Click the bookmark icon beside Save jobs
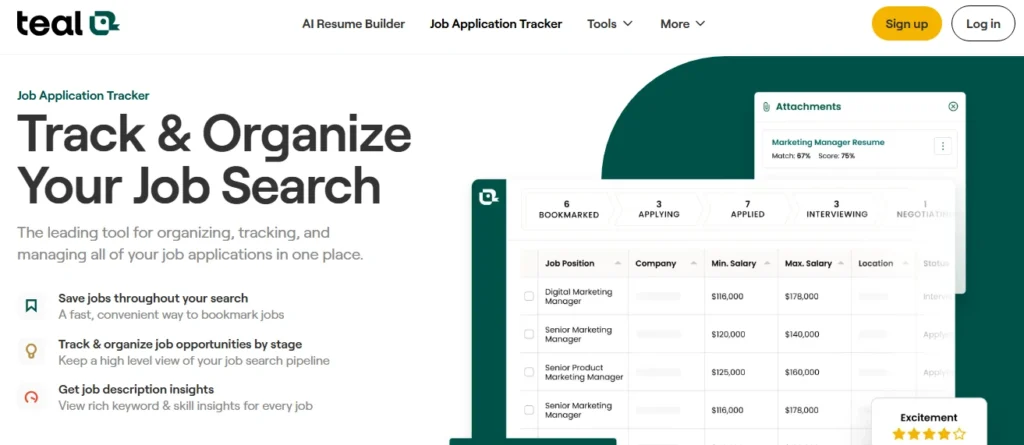The height and width of the screenshot is (445, 1024). click(31, 305)
